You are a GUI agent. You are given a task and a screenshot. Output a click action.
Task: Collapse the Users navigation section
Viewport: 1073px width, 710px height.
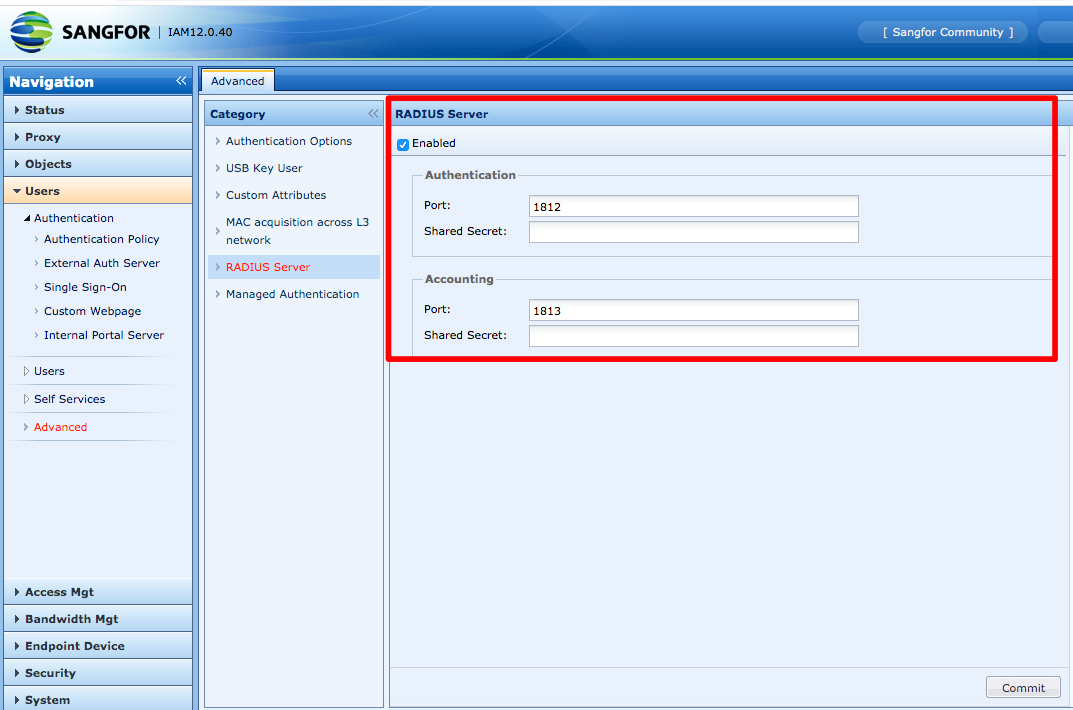[x=98, y=191]
